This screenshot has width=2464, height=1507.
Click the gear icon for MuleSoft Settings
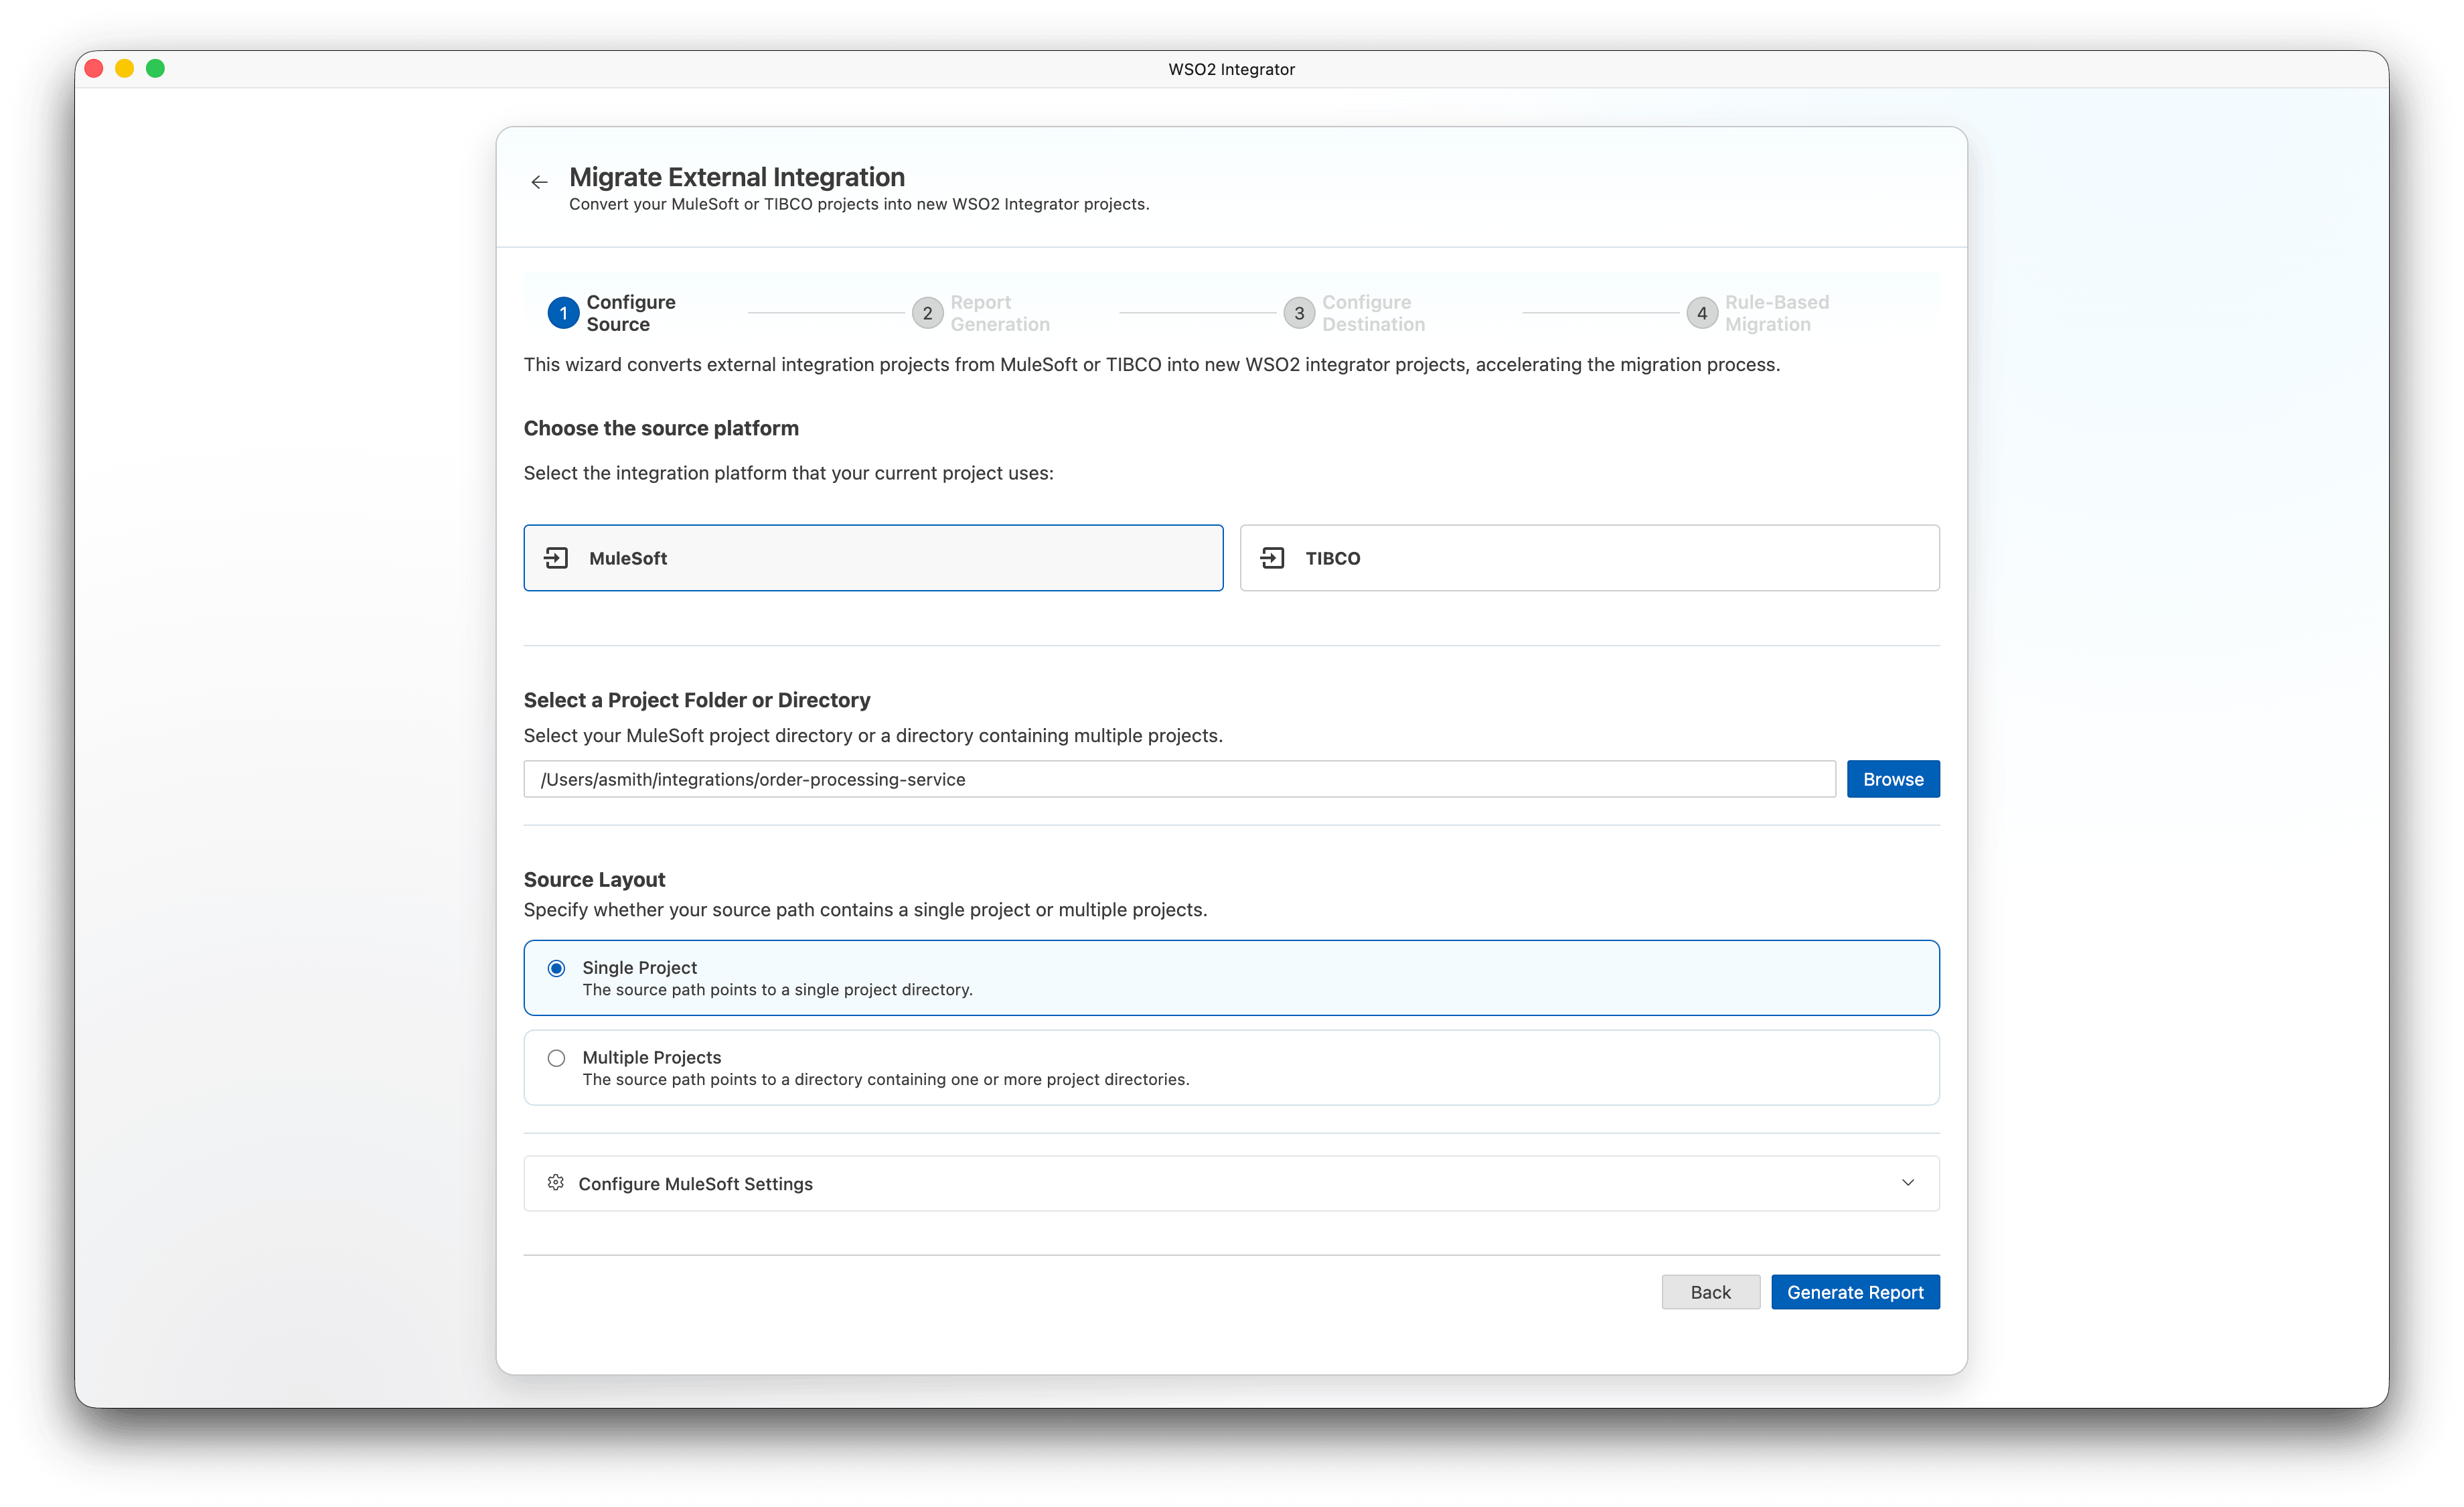tap(556, 1183)
